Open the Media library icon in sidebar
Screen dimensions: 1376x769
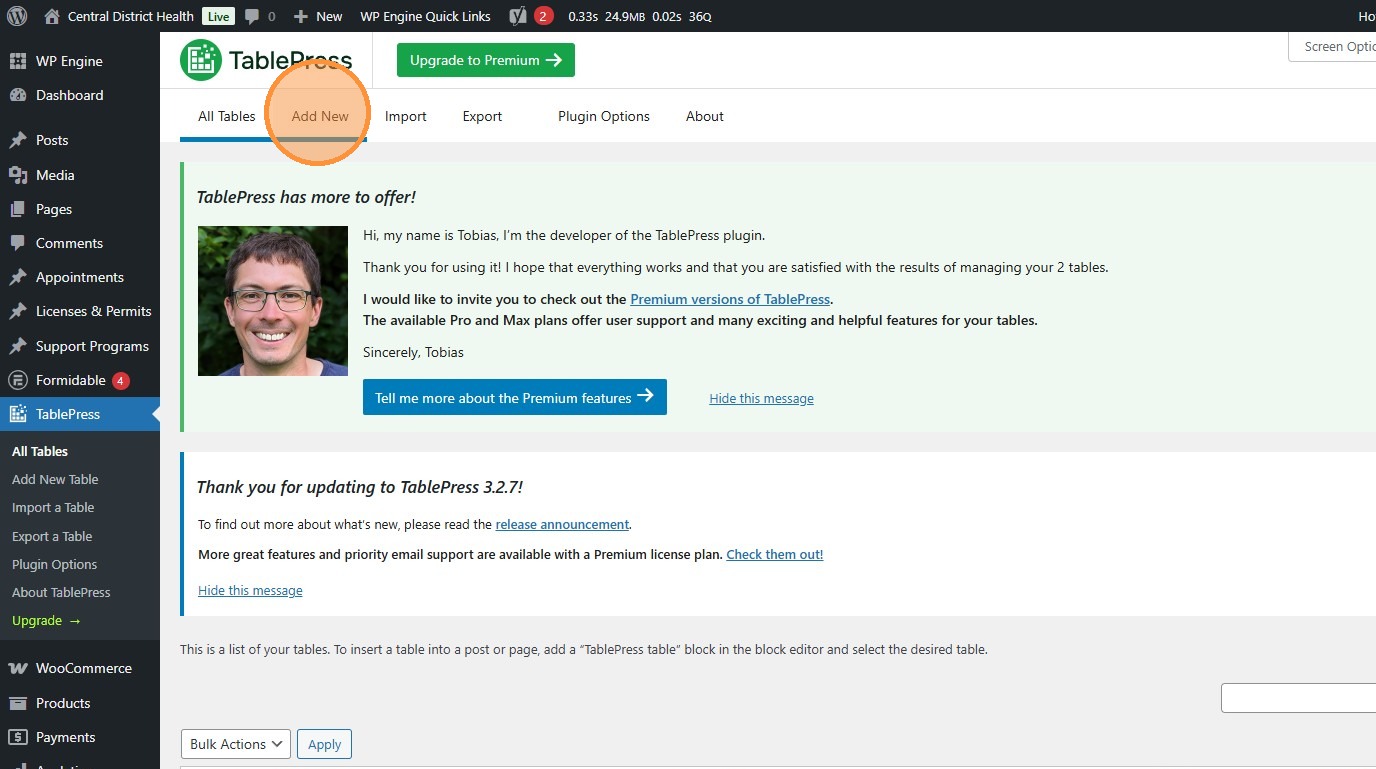click(17, 175)
